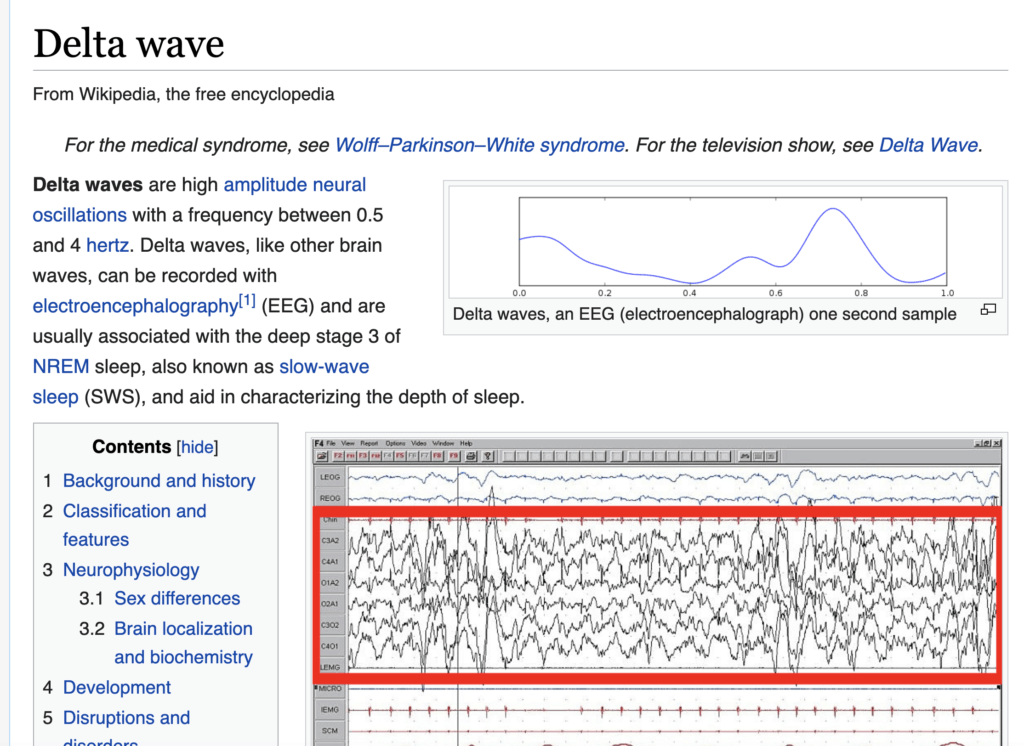Click the hertz link

[x=107, y=245]
